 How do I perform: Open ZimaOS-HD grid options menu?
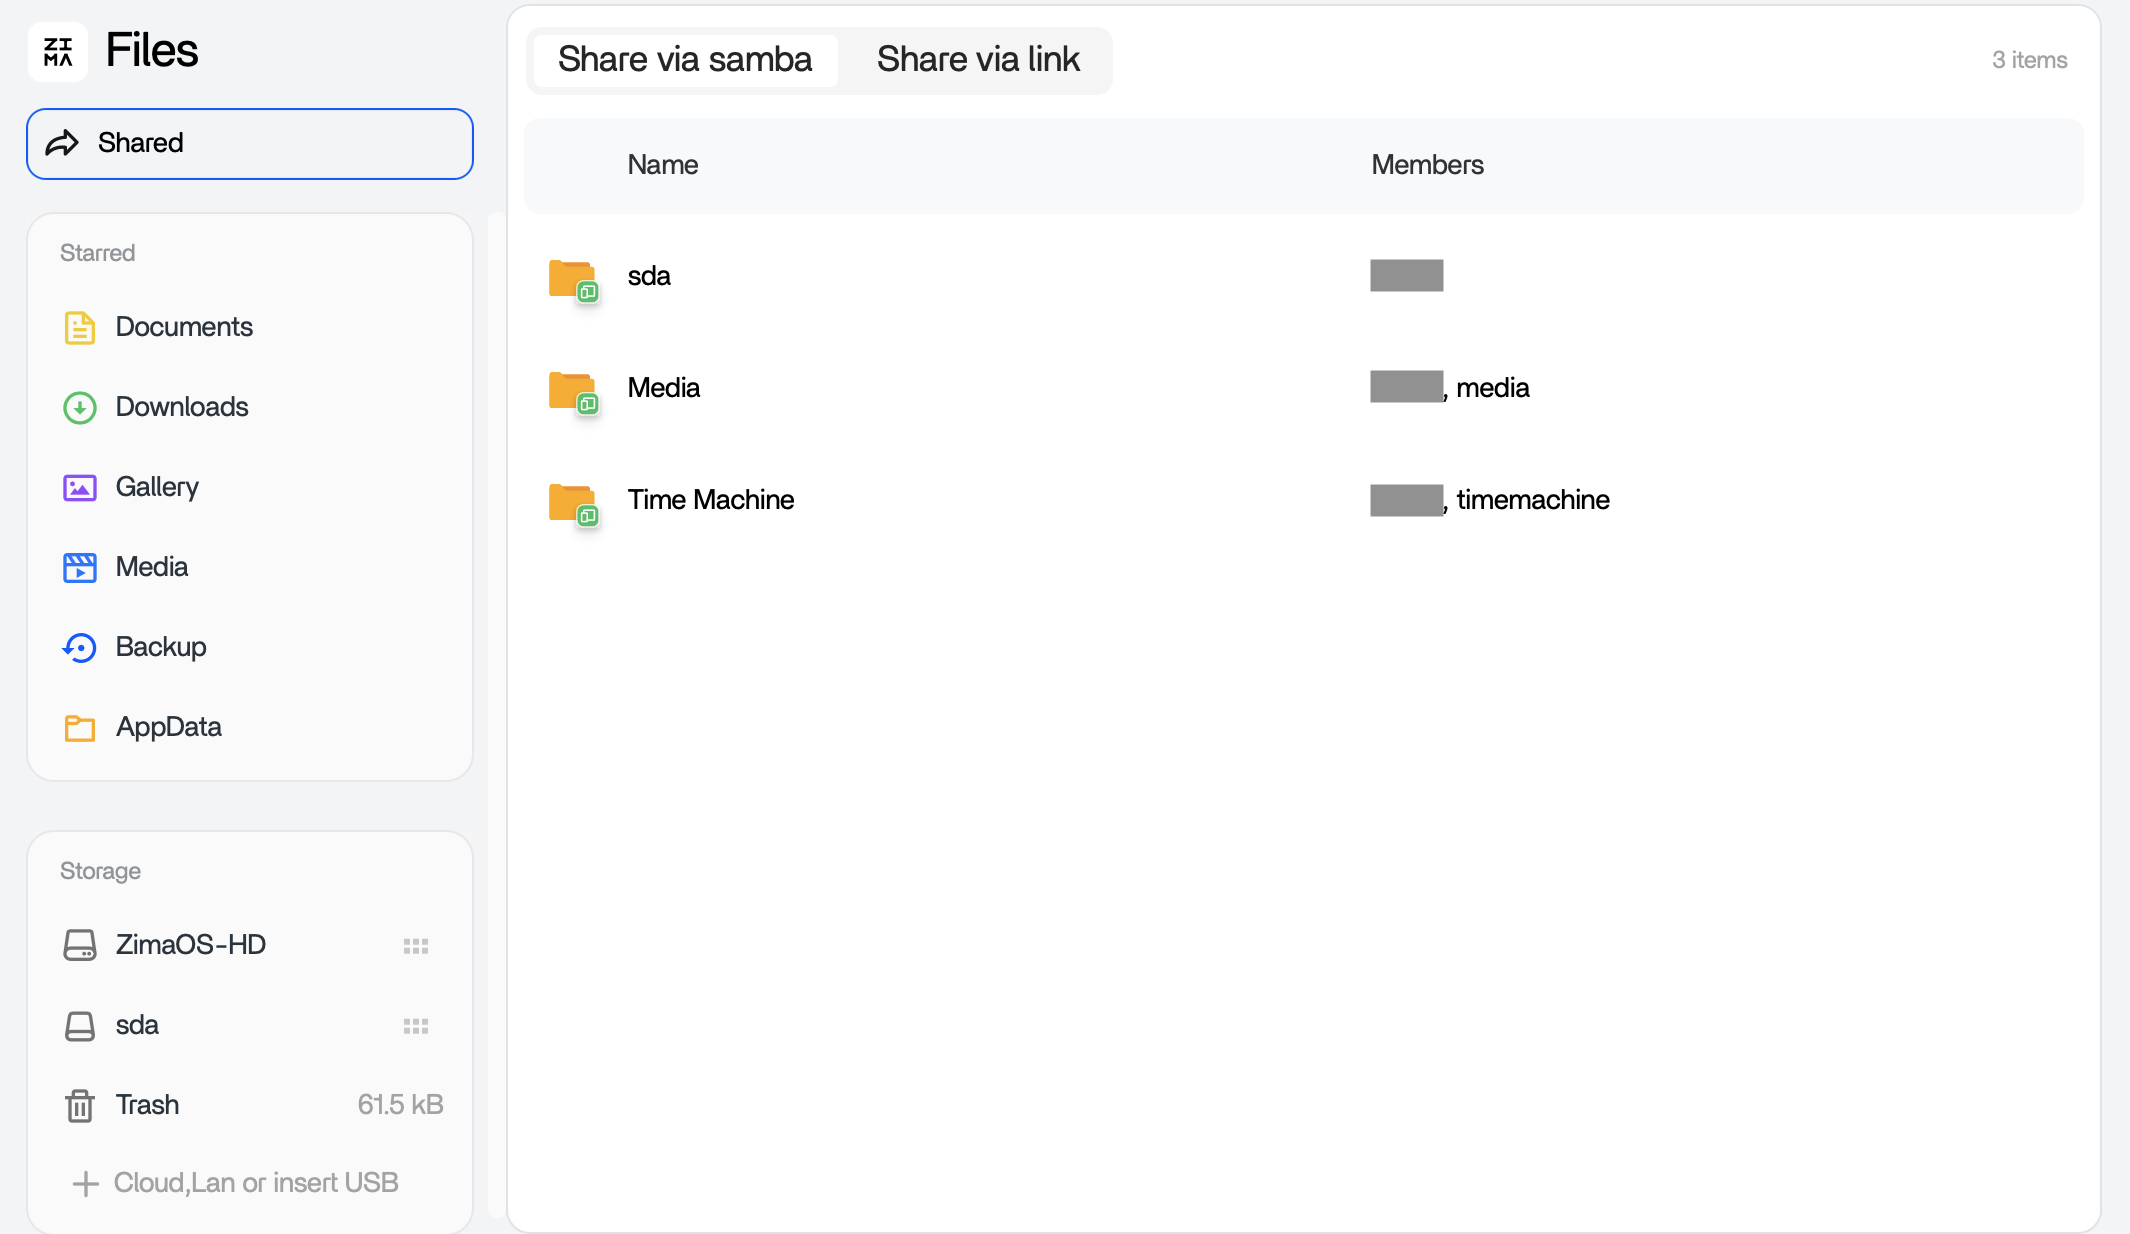coord(416,945)
